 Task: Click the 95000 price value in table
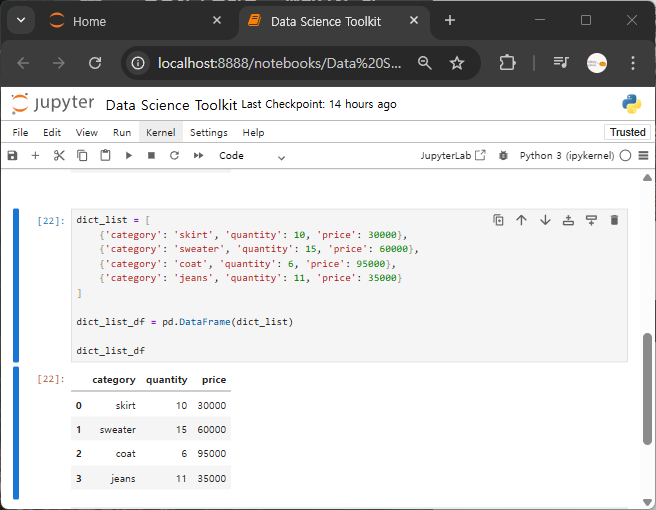[212, 454]
